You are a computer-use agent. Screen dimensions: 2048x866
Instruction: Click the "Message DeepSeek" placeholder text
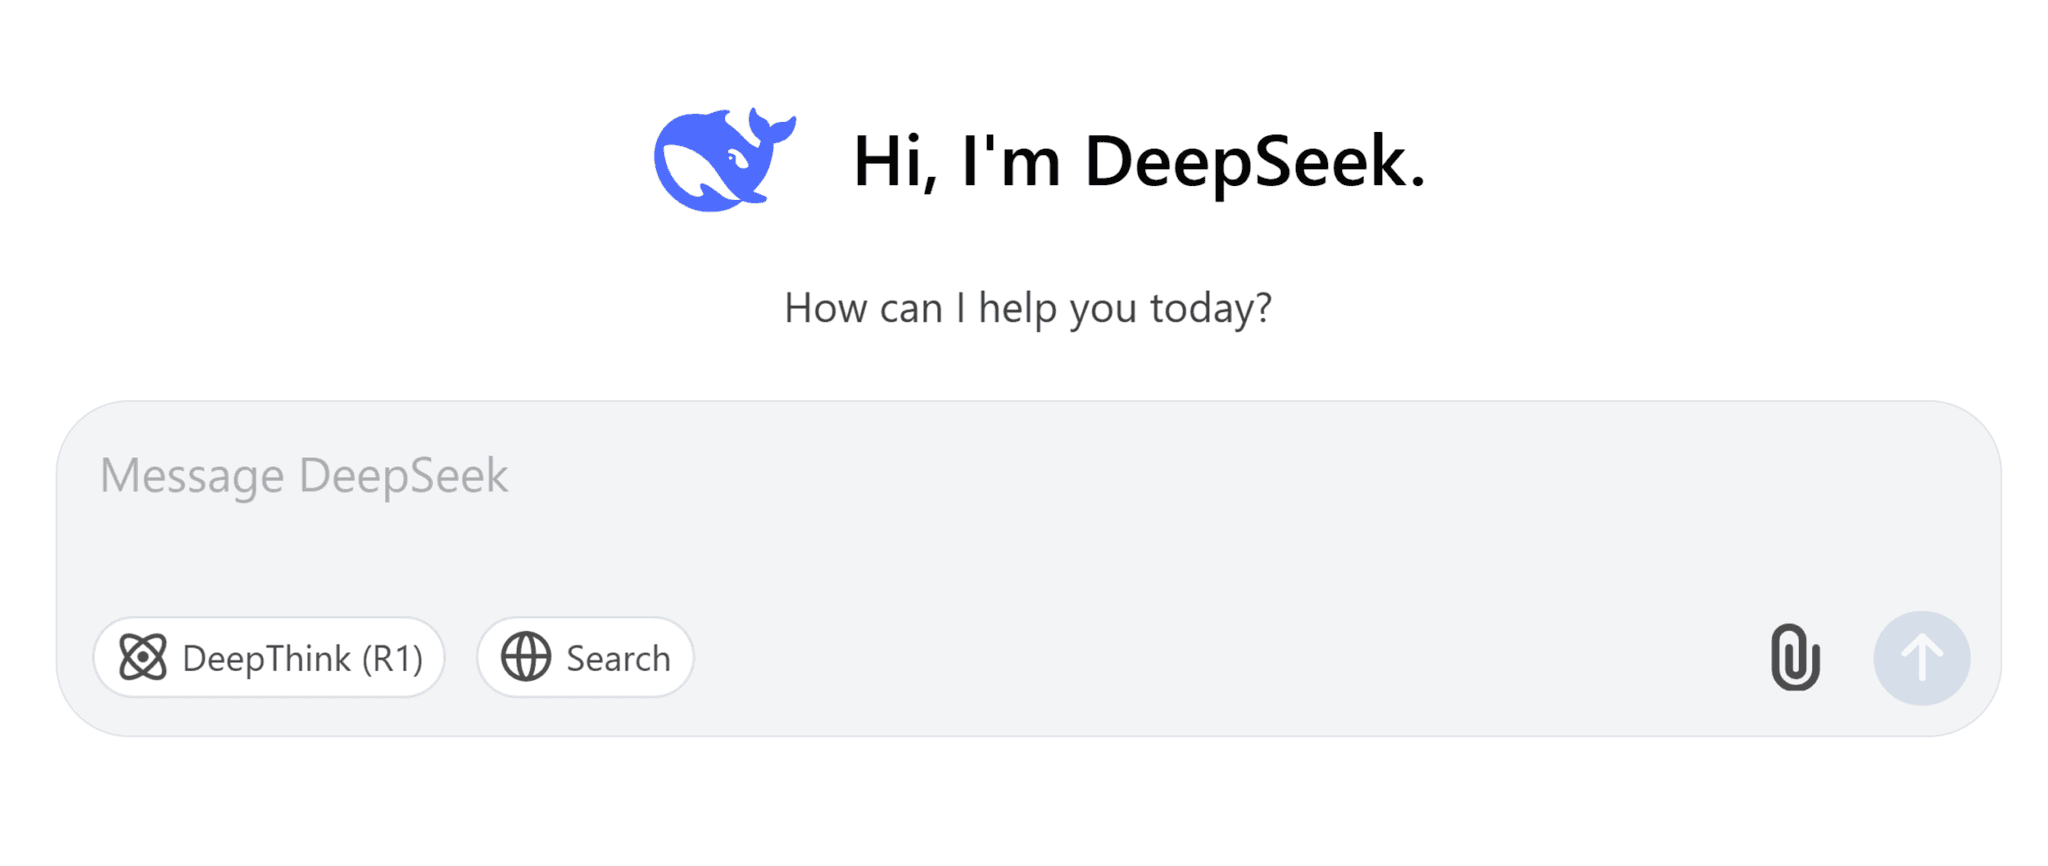pos(304,475)
